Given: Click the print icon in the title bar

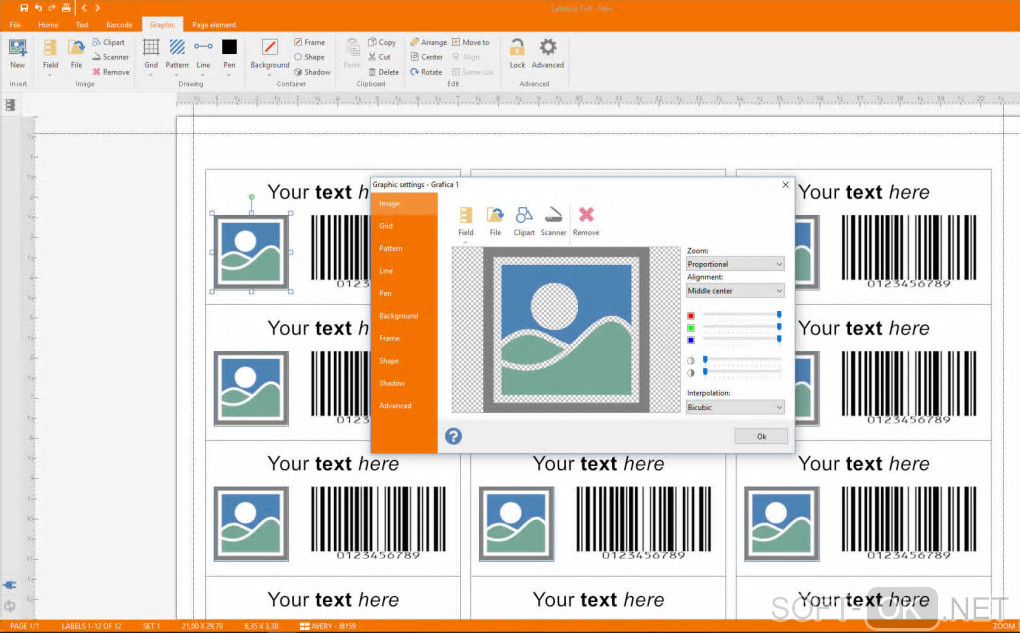Looking at the screenshot, I should [66, 8].
